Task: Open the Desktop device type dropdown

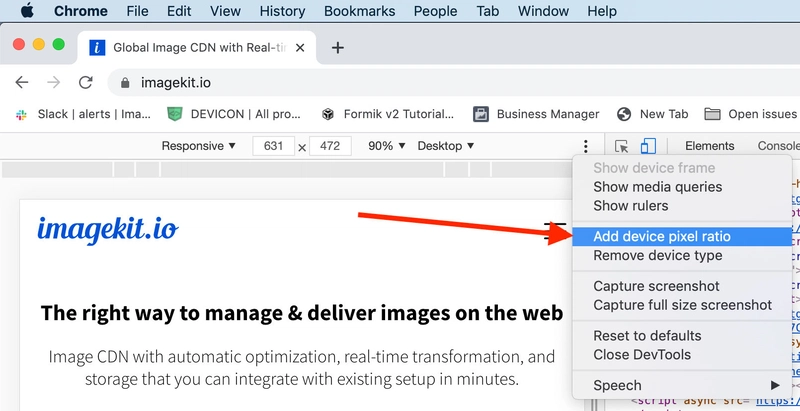Action: coord(446,146)
